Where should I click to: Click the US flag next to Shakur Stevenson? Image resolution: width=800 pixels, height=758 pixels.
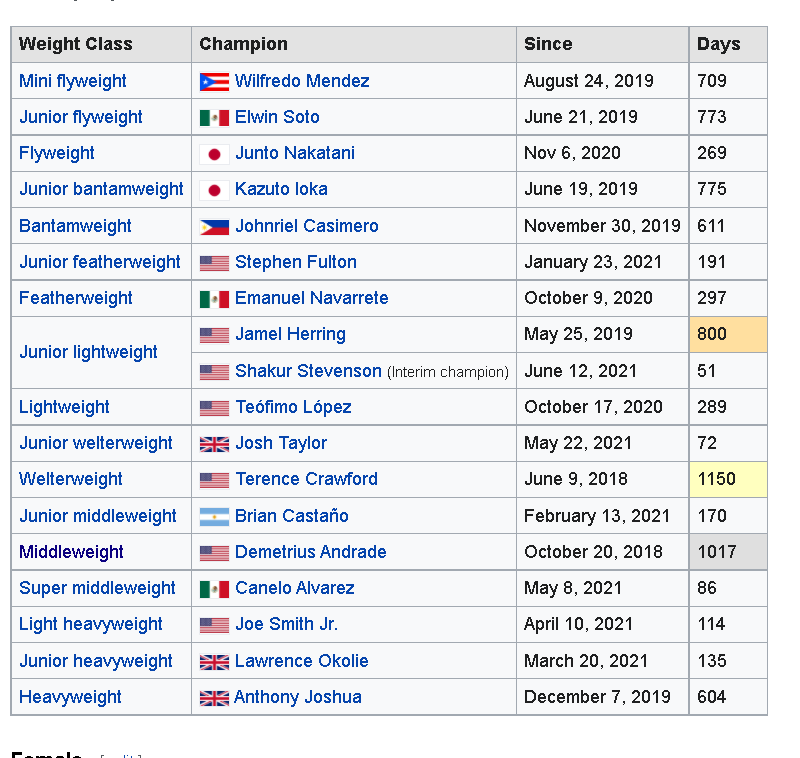(214, 372)
